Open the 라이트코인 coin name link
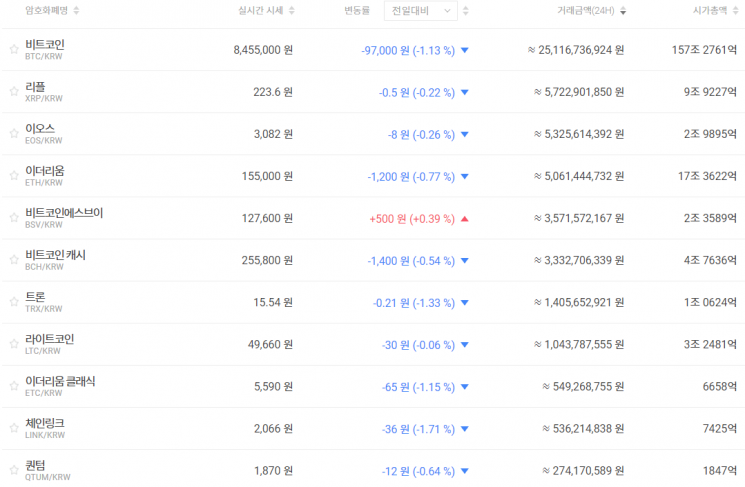745x487 pixels. click(x=49, y=339)
